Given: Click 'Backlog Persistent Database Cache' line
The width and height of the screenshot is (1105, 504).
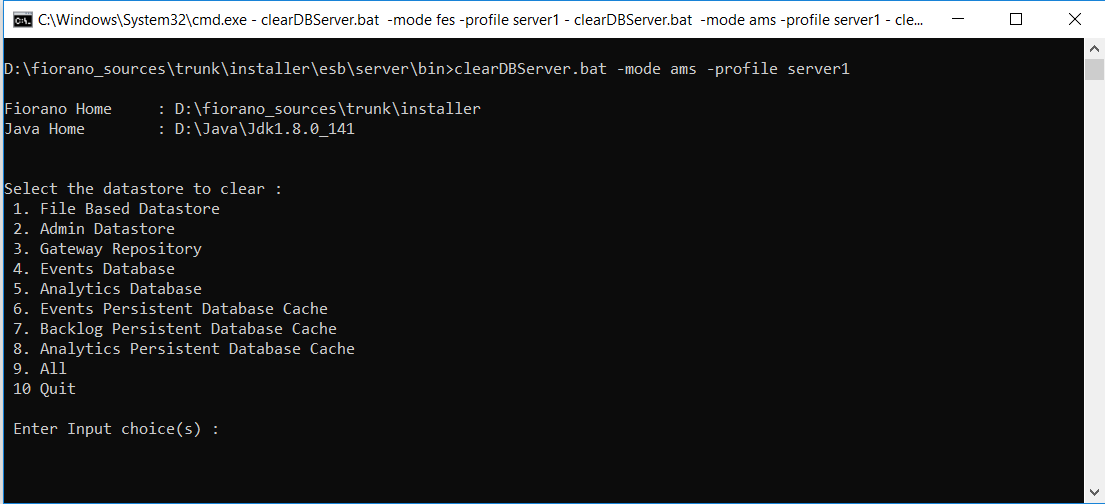Looking at the screenshot, I should point(175,328).
